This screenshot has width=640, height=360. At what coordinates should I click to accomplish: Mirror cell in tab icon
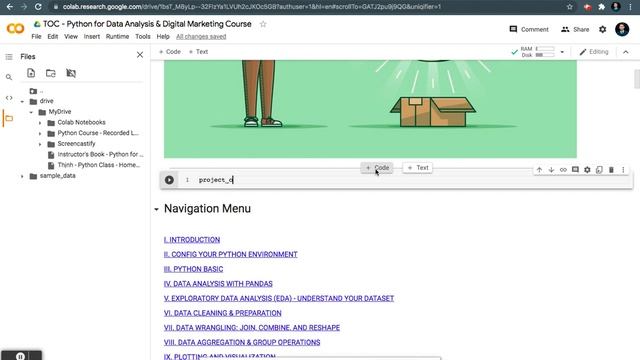tap(599, 170)
